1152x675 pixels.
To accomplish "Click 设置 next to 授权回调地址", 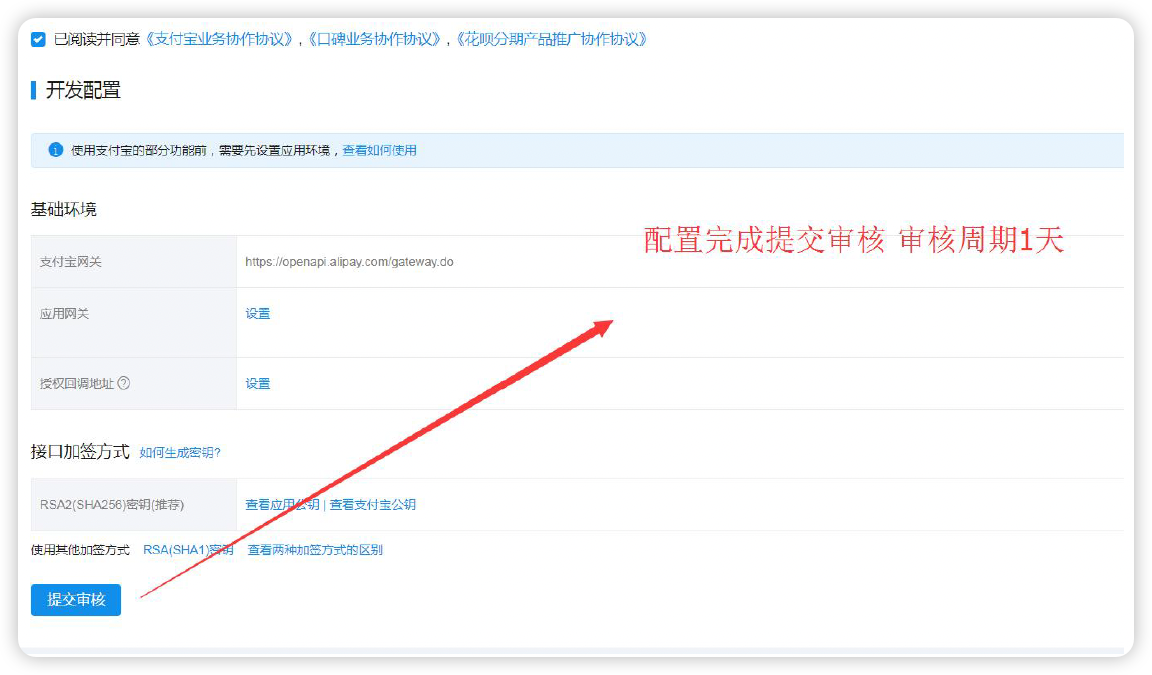I will pos(257,383).
